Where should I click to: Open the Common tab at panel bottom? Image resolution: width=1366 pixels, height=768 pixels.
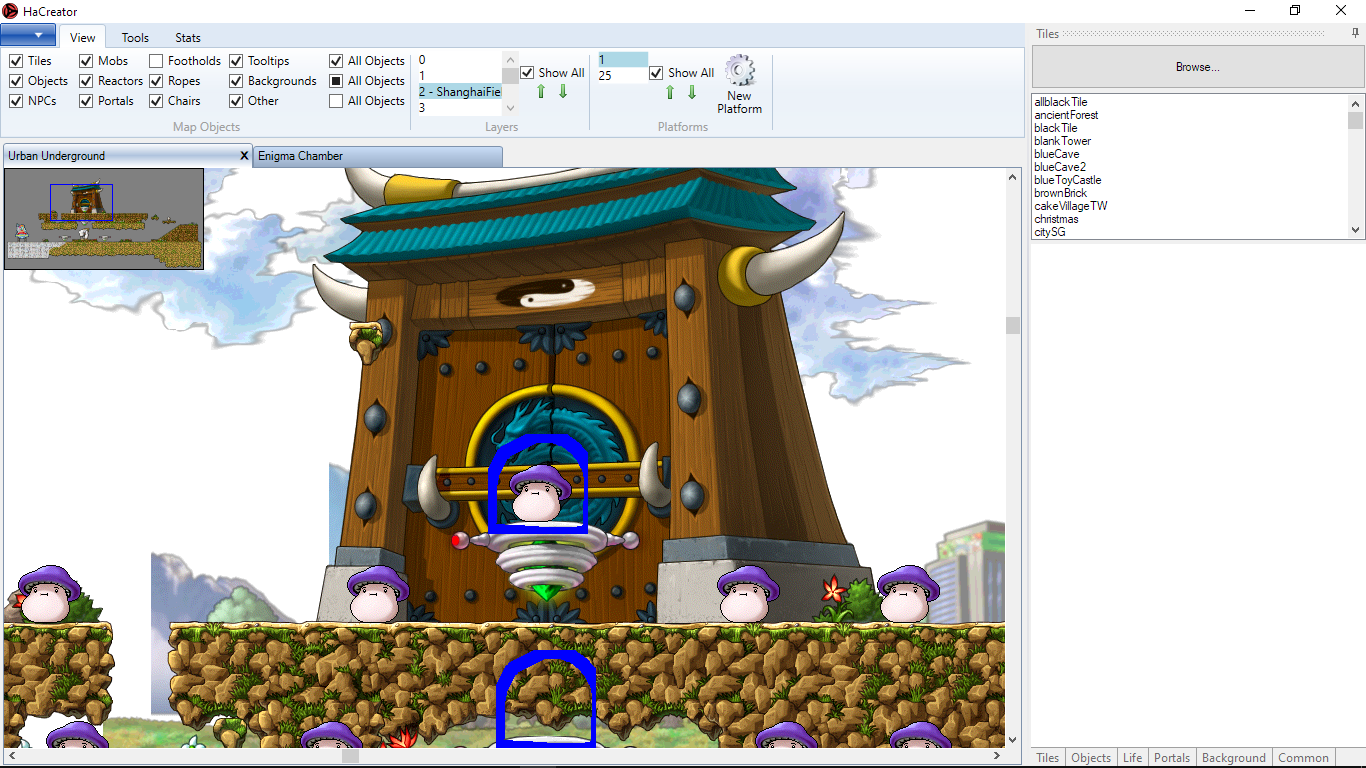(x=1304, y=758)
